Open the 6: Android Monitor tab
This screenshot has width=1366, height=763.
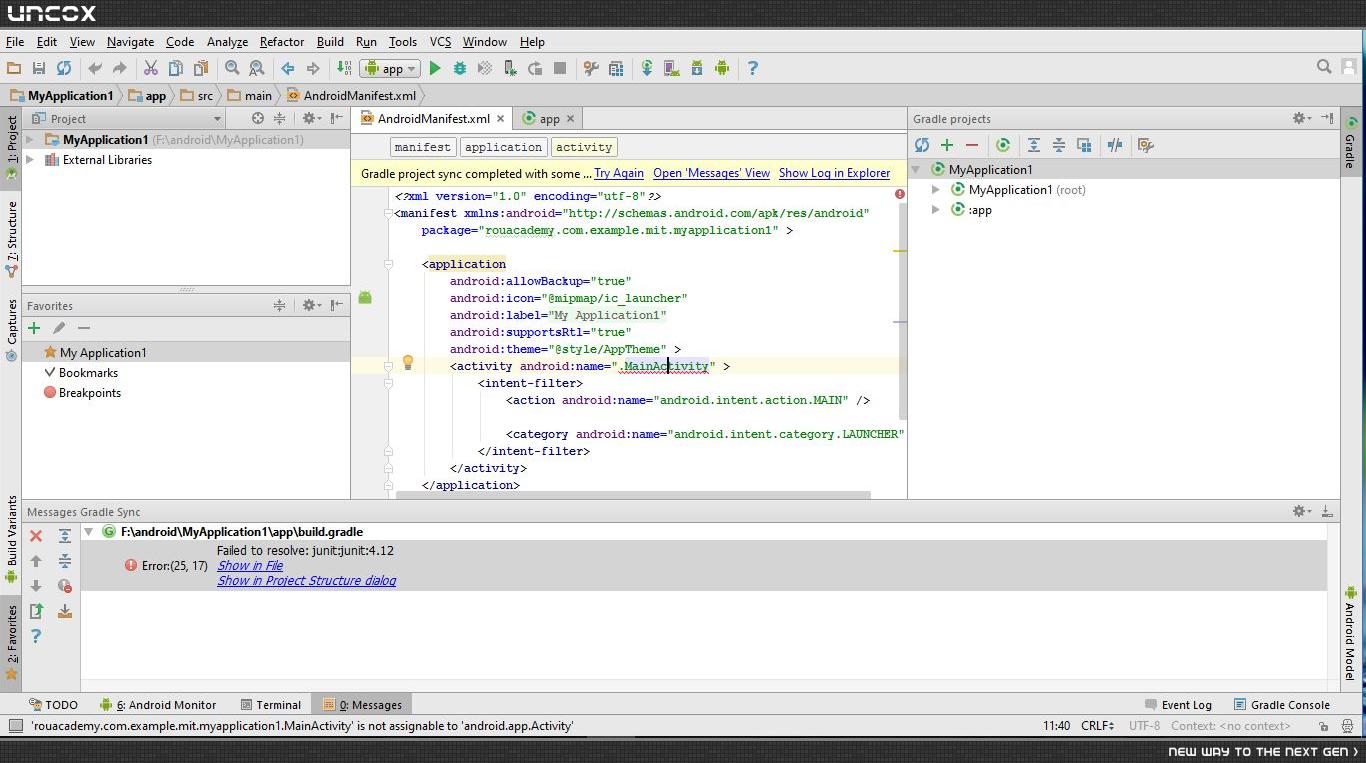tap(158, 705)
